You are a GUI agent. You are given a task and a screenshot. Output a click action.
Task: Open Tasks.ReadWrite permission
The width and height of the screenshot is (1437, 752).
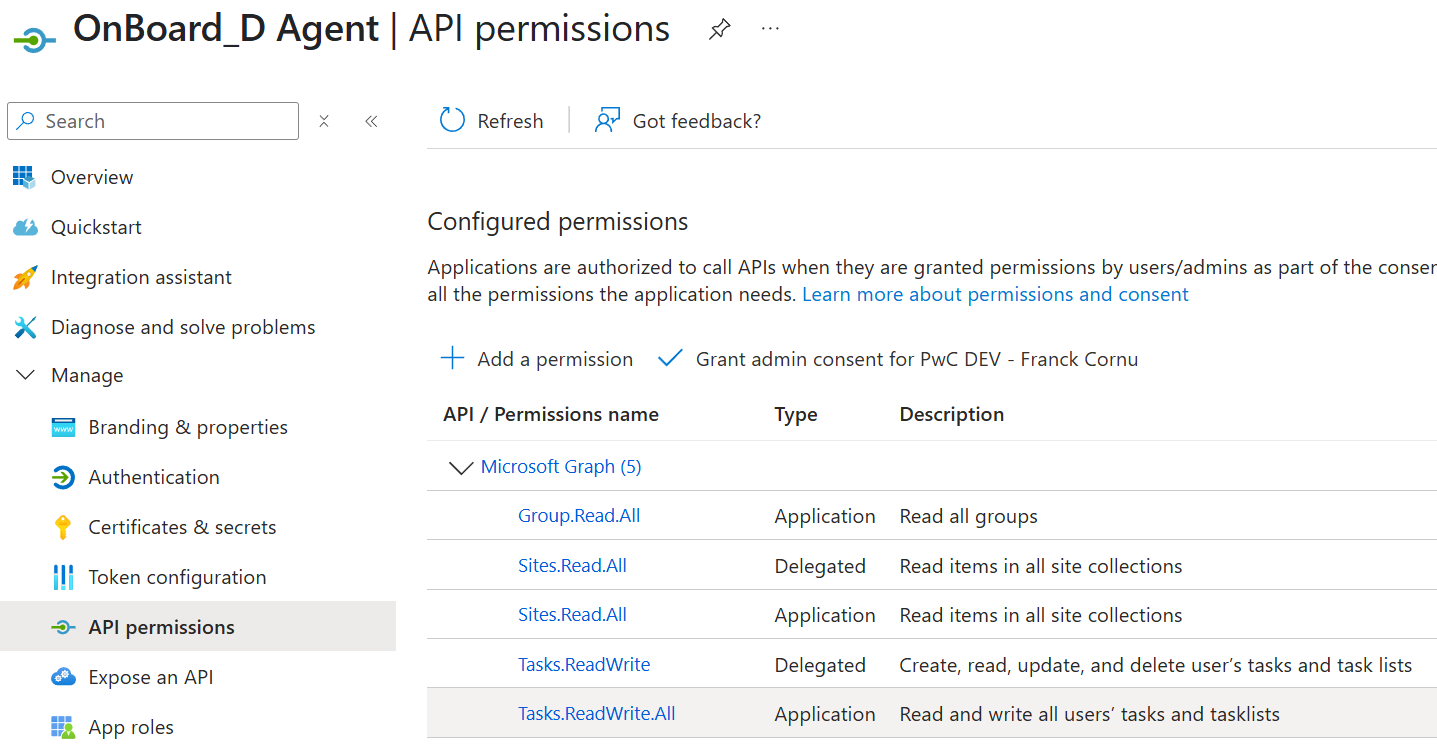(584, 665)
